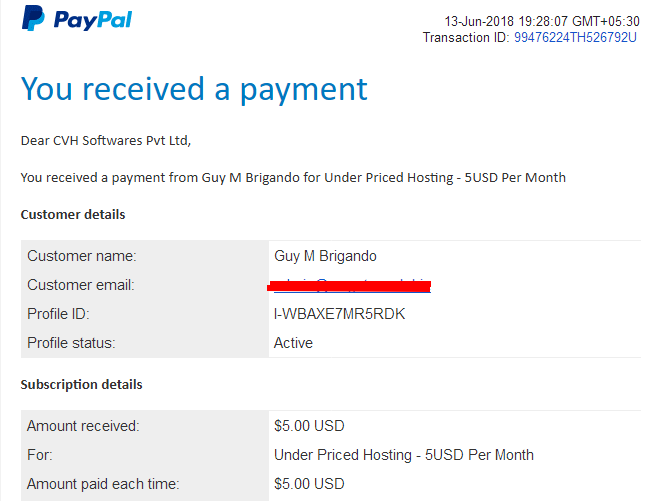This screenshot has height=501, width=654.
Task: Click the 'Profile status:' label
Action: pyautogui.click(x=71, y=343)
